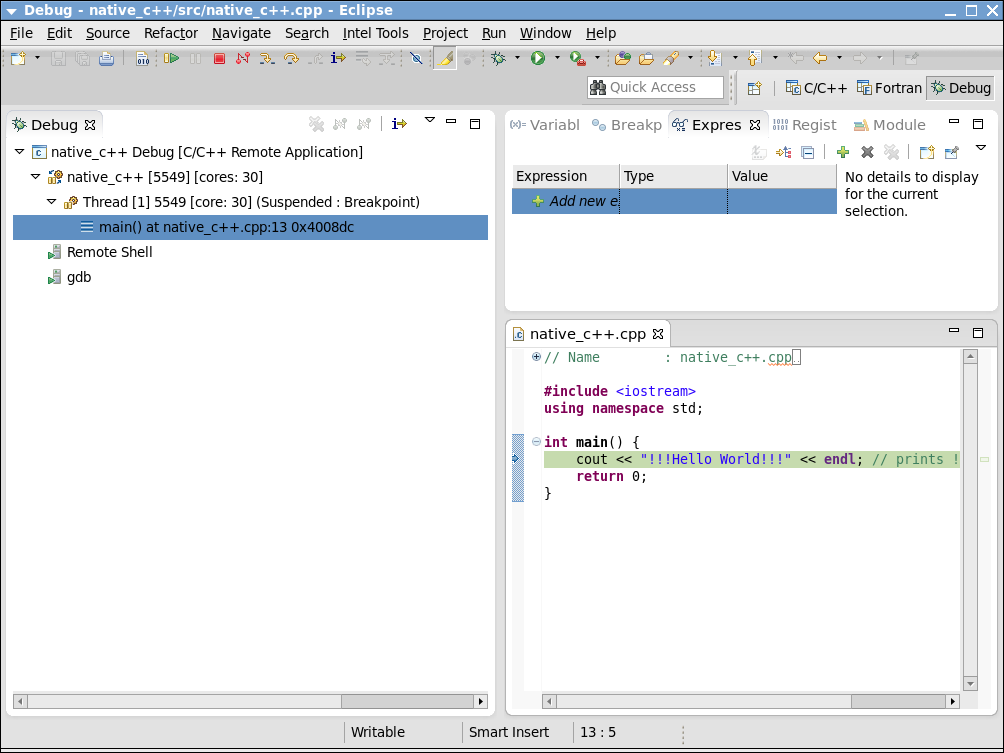Switch to the Registers tab
The image size is (1004, 753).
pos(805,125)
